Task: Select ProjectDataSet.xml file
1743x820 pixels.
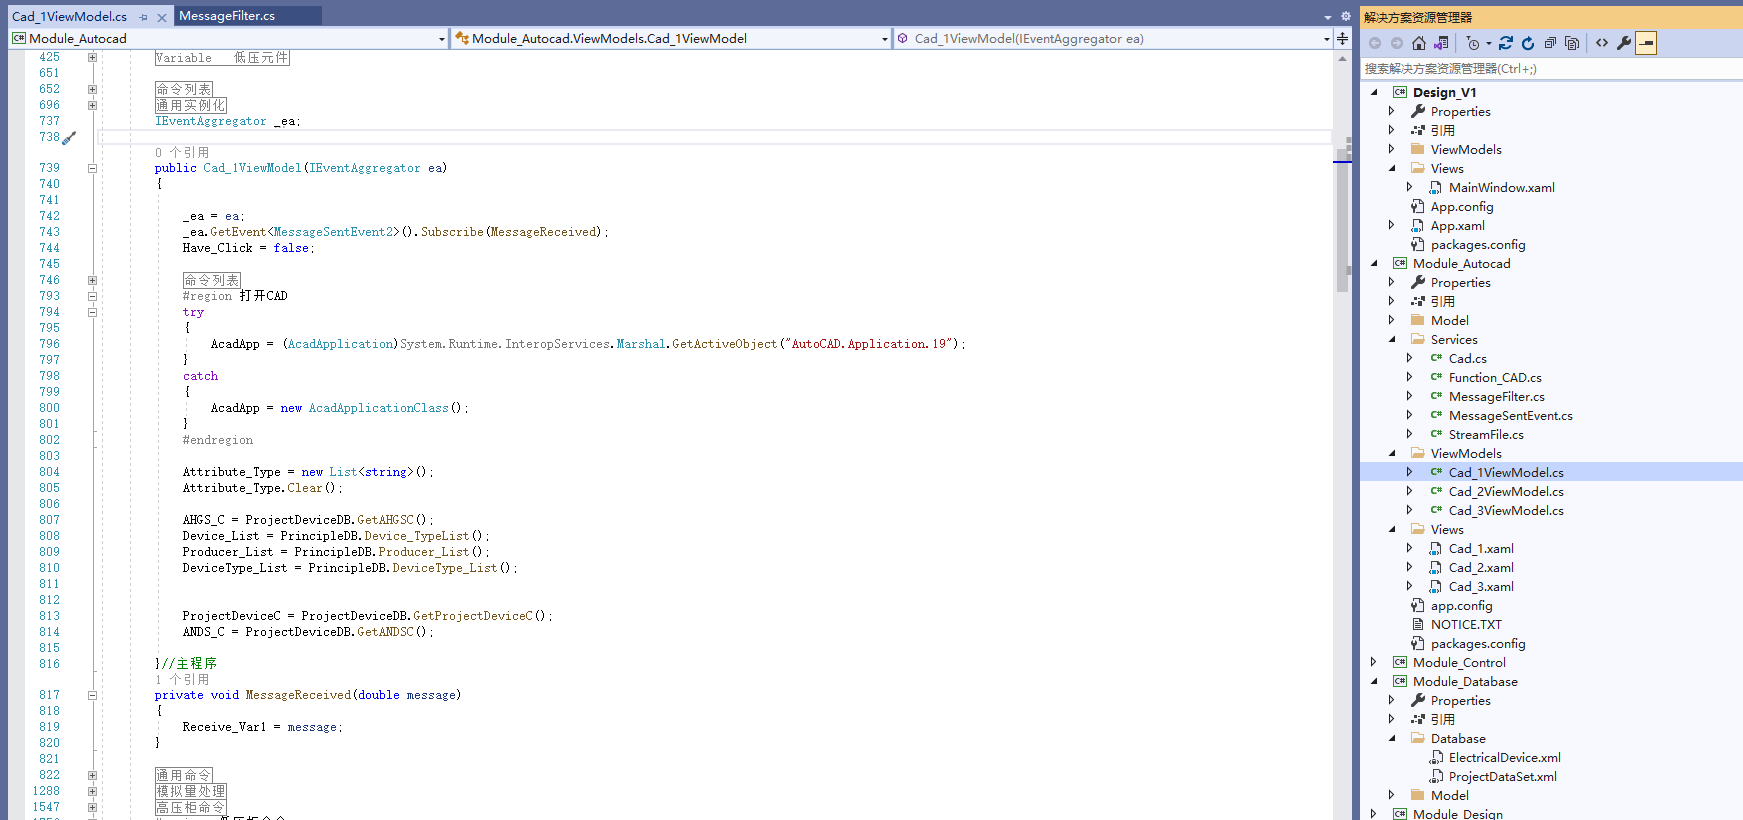Action: 1502,777
